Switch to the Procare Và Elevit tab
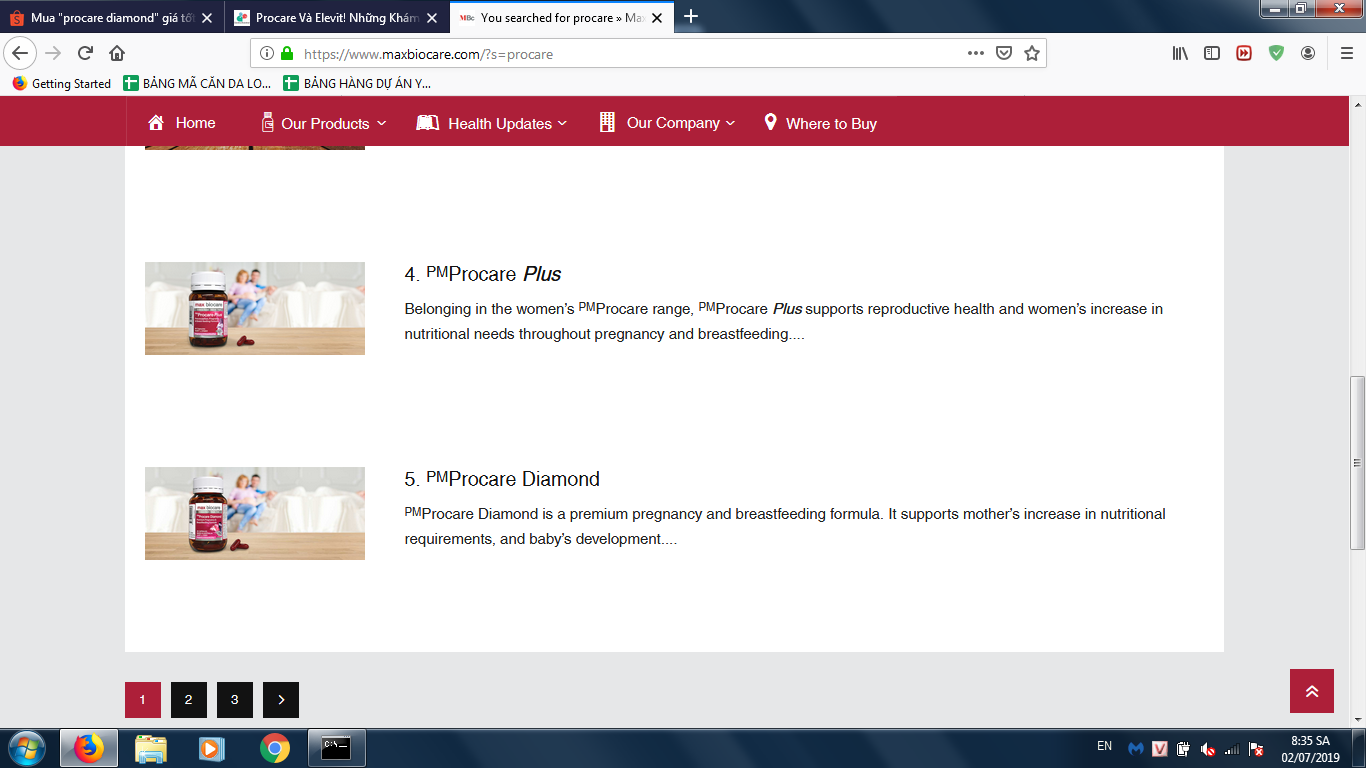The height and width of the screenshot is (768, 1366). click(x=335, y=17)
